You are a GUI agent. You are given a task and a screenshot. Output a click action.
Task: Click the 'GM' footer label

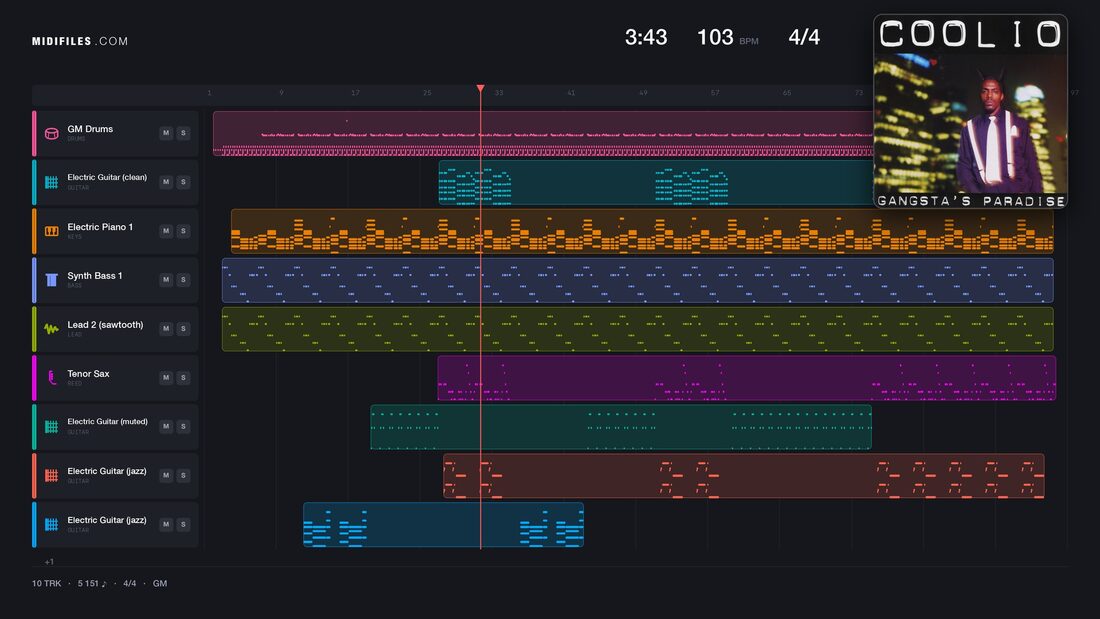pos(160,583)
